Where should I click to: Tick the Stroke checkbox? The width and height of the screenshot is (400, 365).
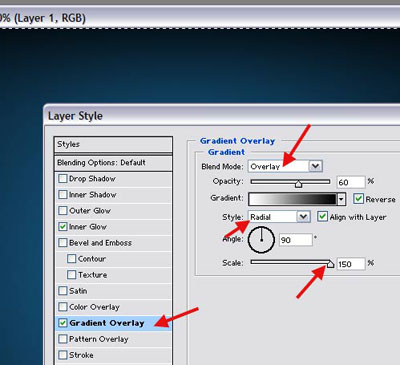tap(63, 355)
